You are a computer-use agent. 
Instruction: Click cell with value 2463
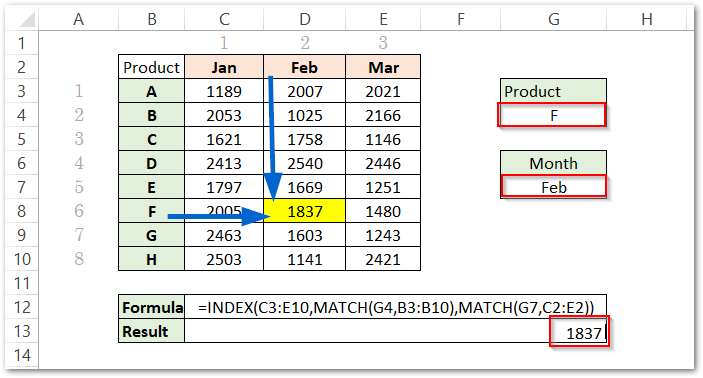click(224, 235)
